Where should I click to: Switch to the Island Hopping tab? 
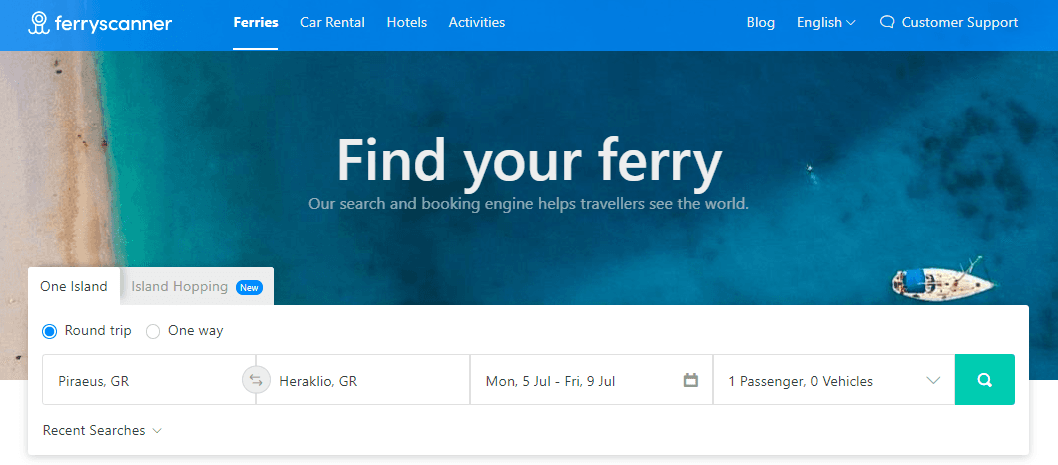pyautogui.click(x=180, y=287)
